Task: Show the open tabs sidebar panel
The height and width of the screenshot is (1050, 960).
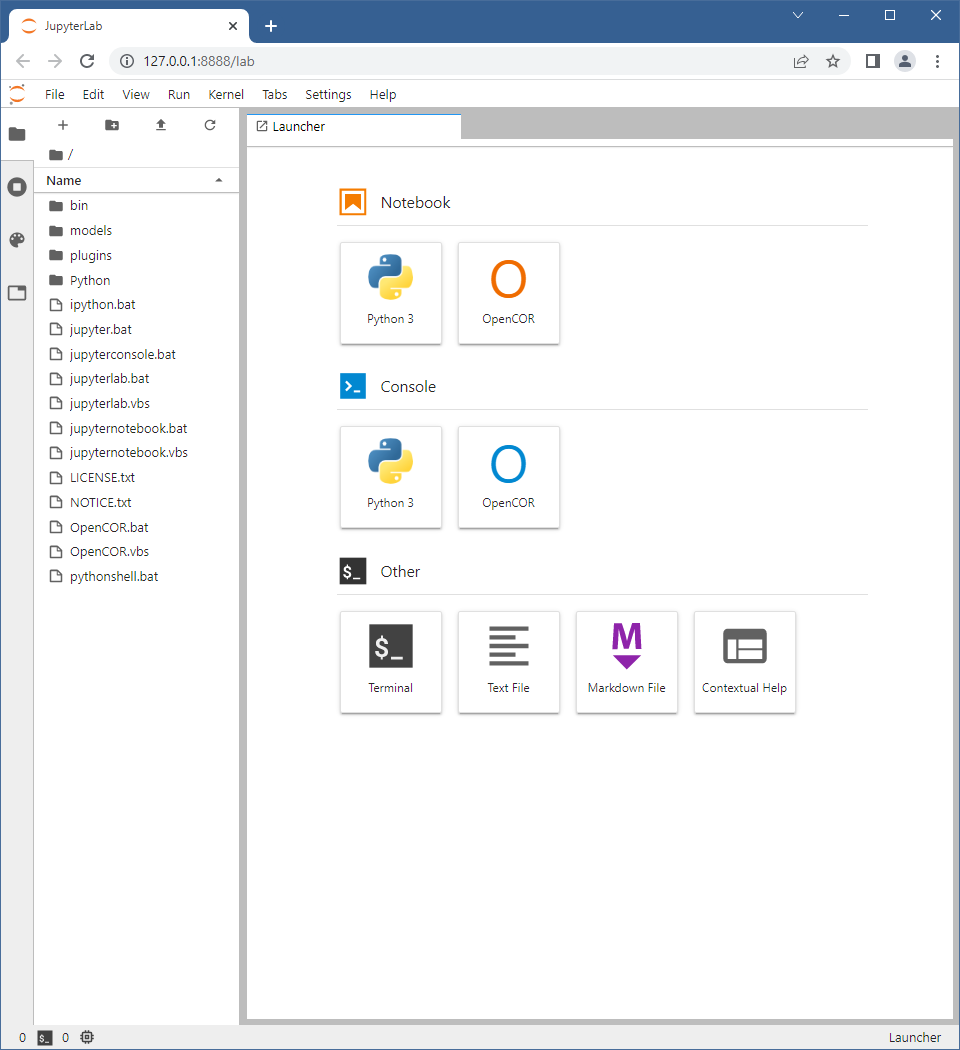Action: (x=17, y=293)
